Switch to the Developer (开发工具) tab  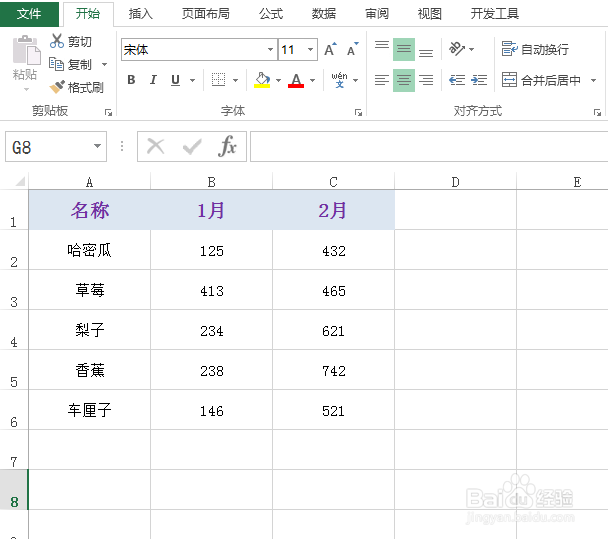495,14
